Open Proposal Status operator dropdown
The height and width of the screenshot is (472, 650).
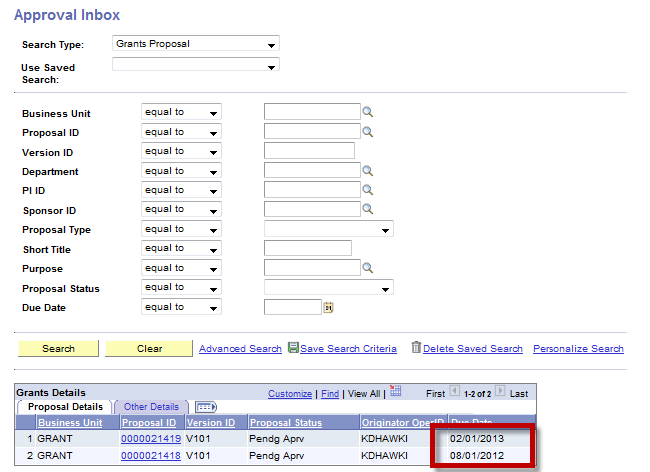(x=181, y=287)
